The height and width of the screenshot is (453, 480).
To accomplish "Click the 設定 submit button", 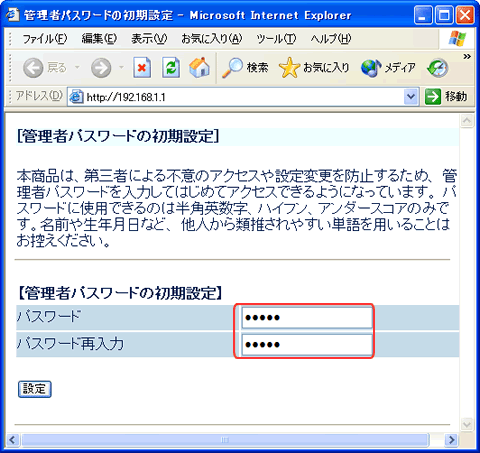I will pyautogui.click(x=35, y=389).
